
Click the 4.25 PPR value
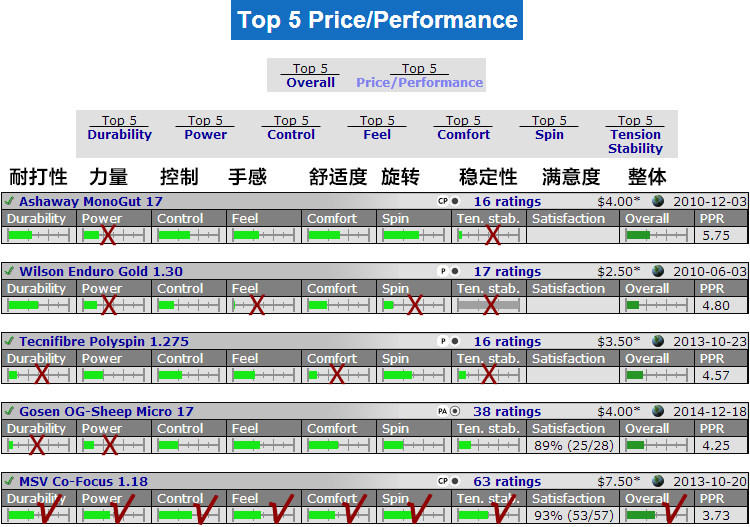[716, 445]
